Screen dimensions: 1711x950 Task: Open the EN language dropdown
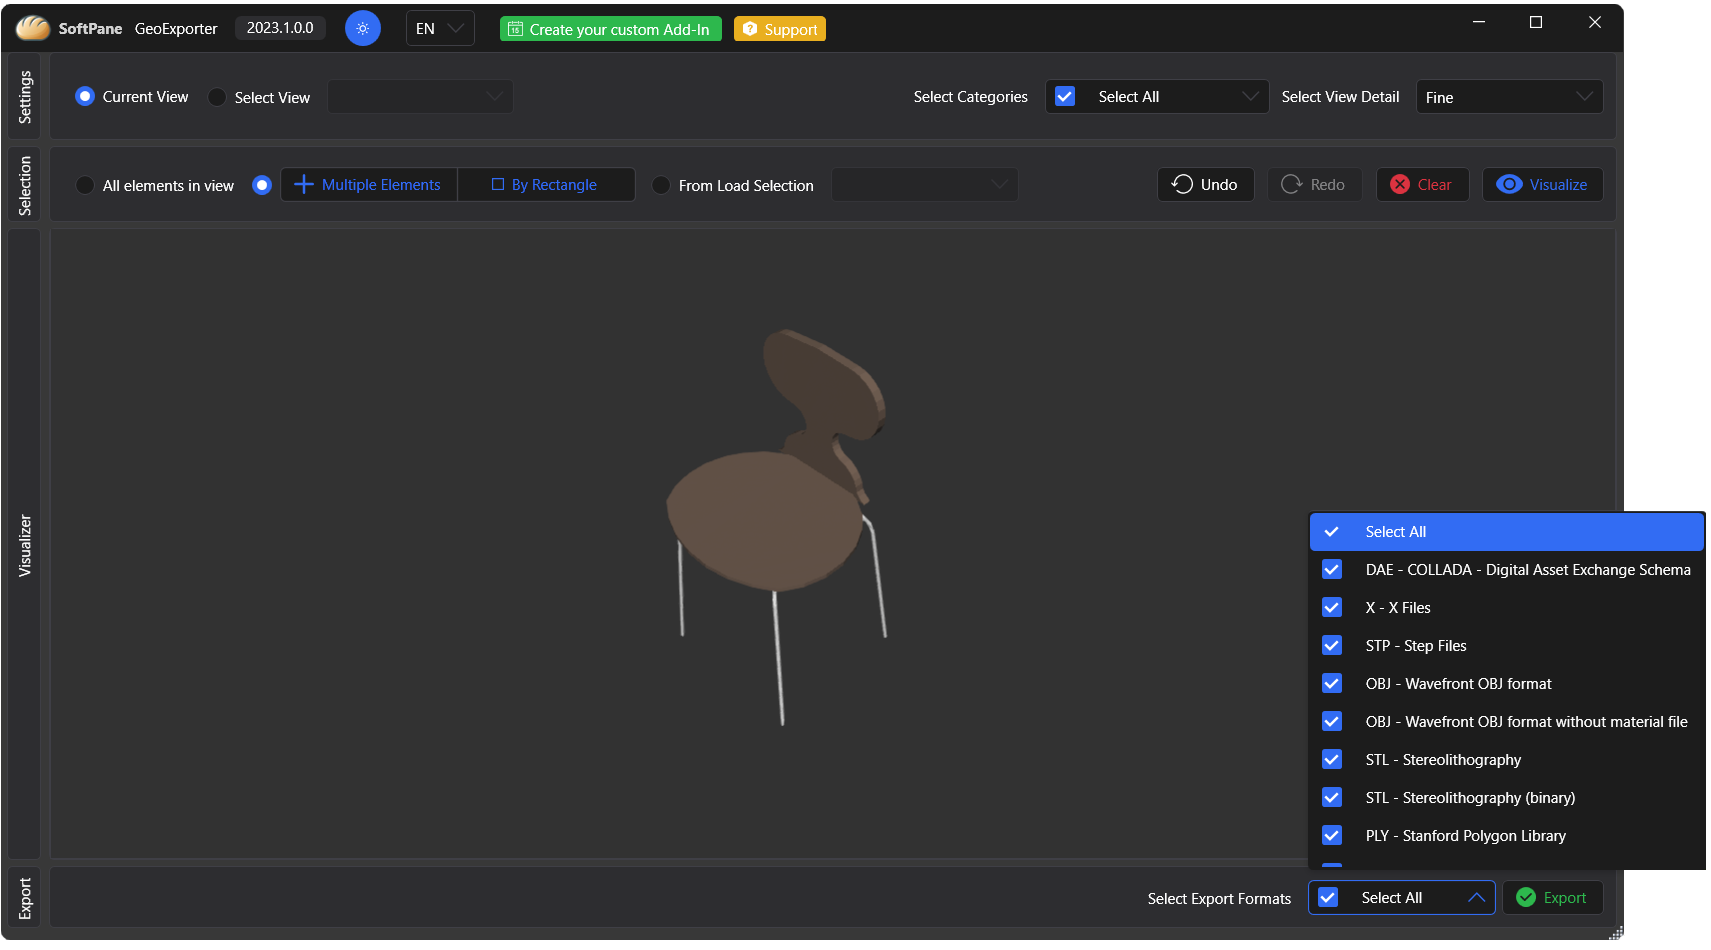point(440,28)
